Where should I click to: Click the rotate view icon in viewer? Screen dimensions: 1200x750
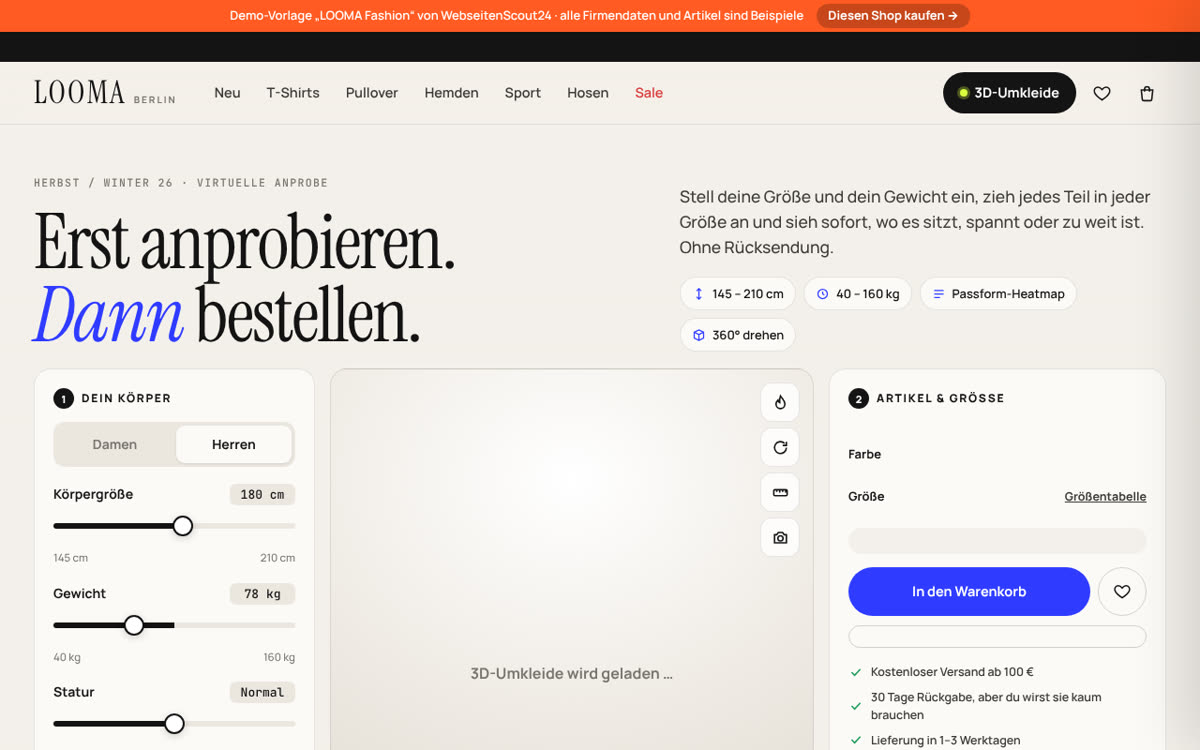tap(780, 447)
